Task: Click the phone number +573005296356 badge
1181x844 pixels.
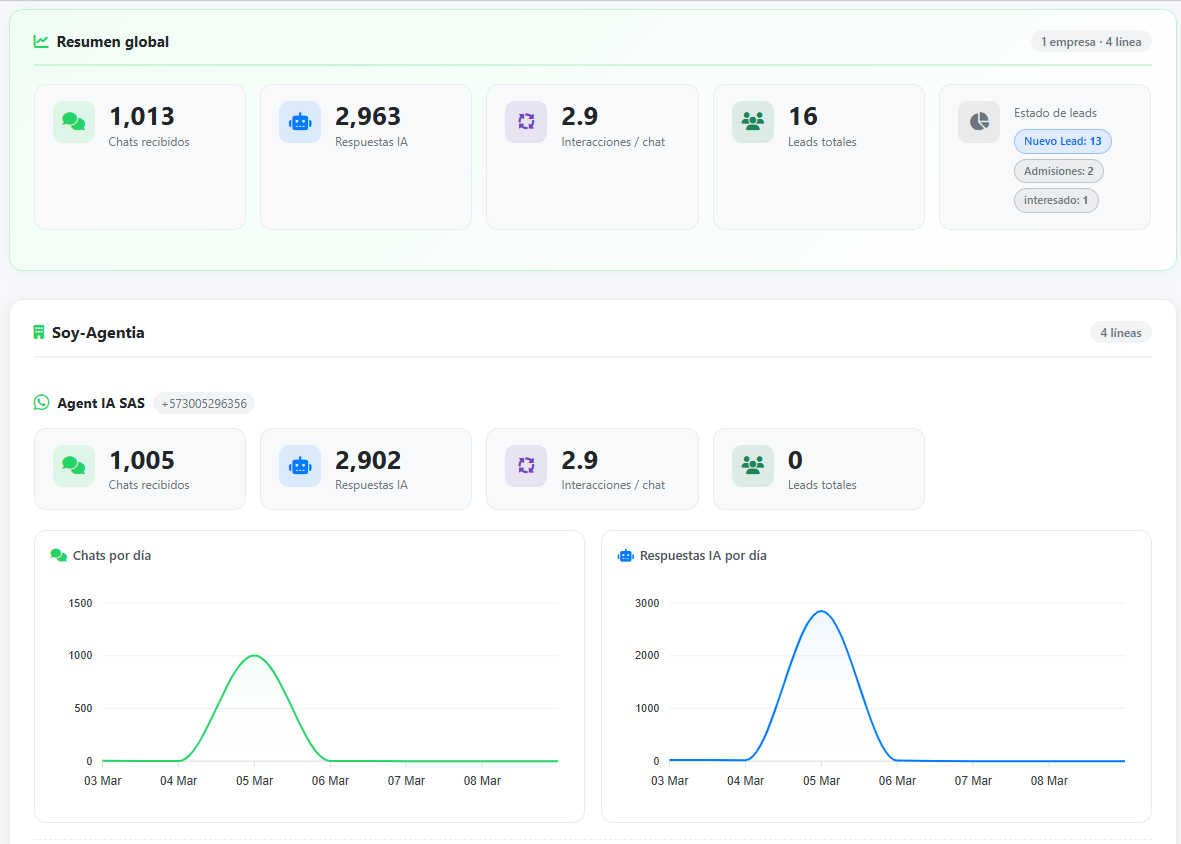Action: point(203,404)
